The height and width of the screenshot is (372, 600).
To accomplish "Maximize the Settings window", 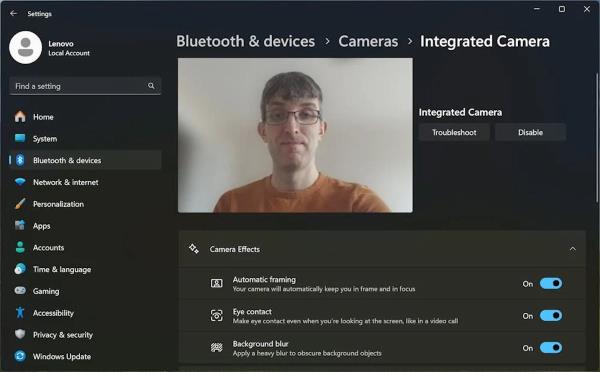I will click(x=562, y=9).
